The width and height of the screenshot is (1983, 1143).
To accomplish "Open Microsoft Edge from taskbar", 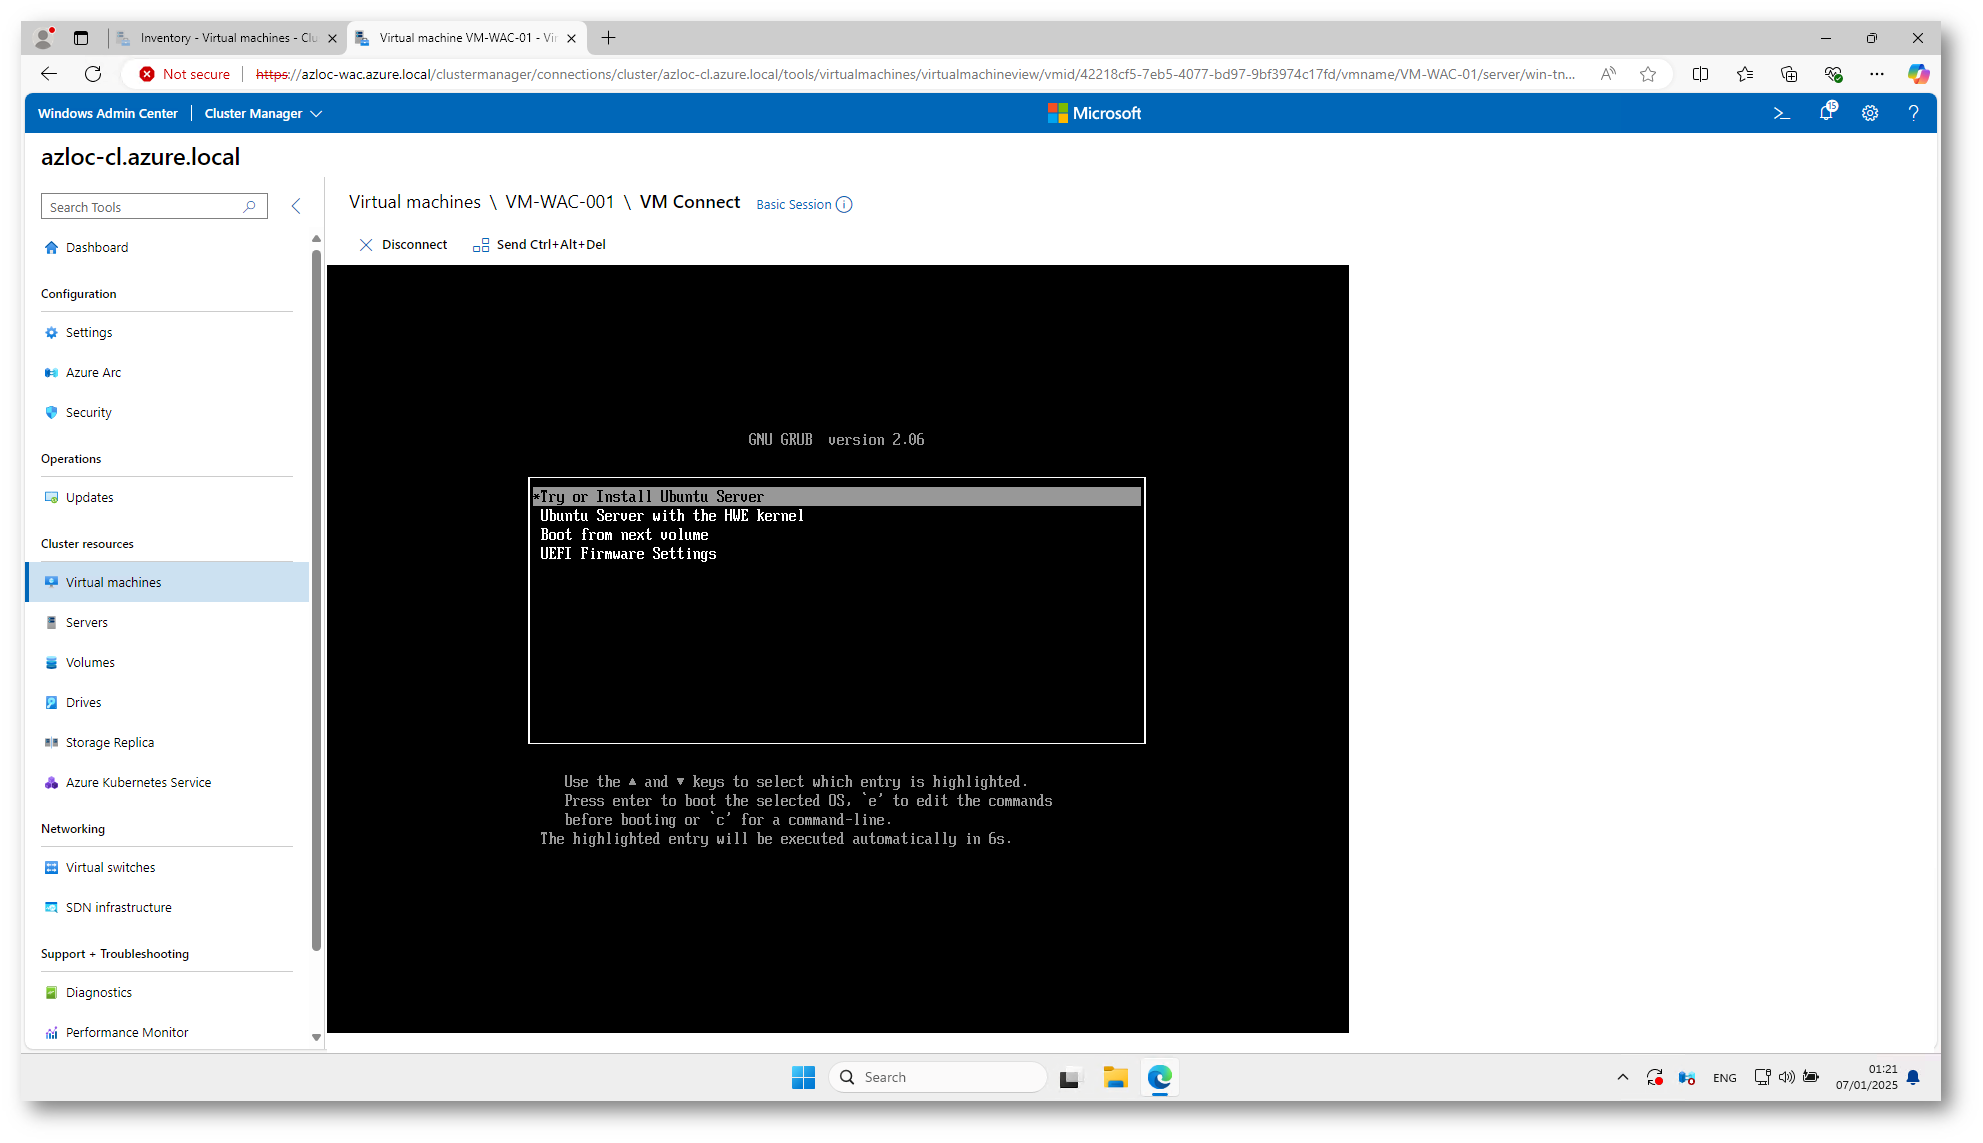I will (x=1159, y=1077).
